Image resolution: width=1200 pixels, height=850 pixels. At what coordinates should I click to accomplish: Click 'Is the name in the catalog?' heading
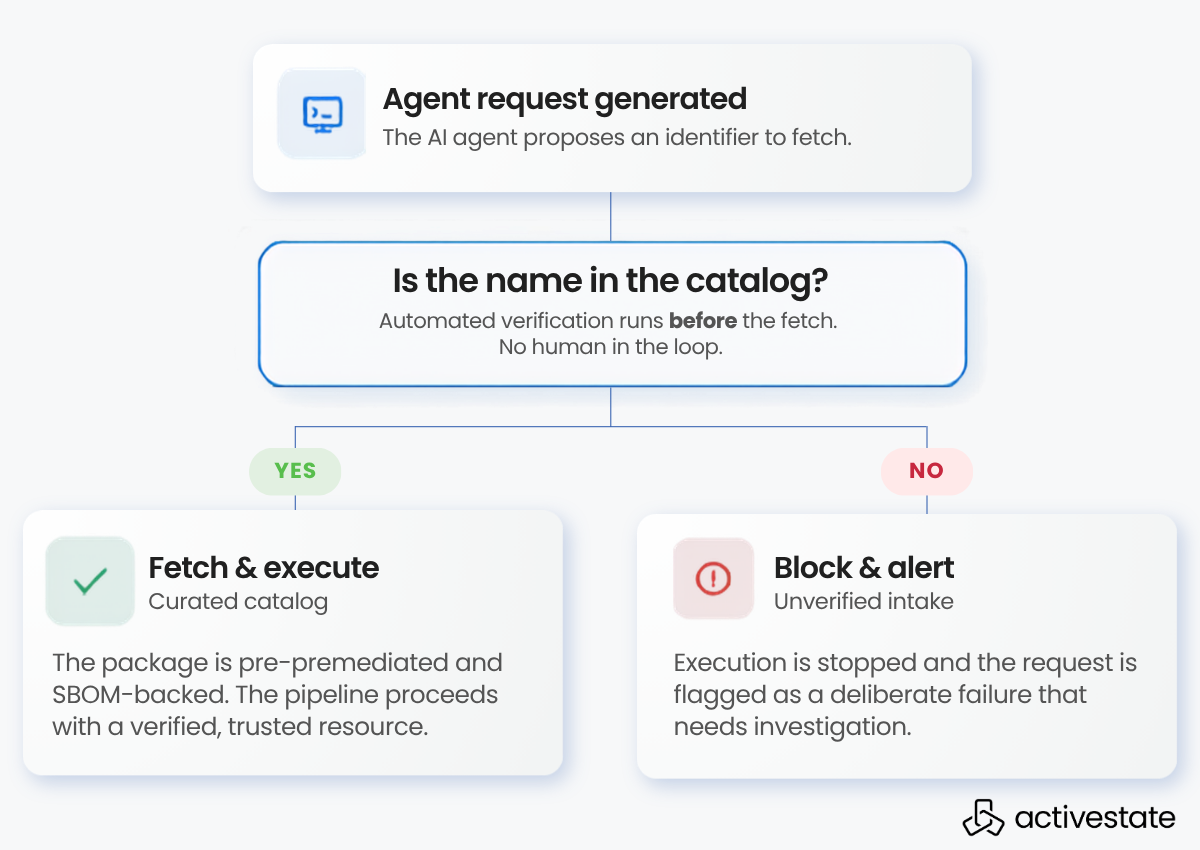tap(610, 281)
